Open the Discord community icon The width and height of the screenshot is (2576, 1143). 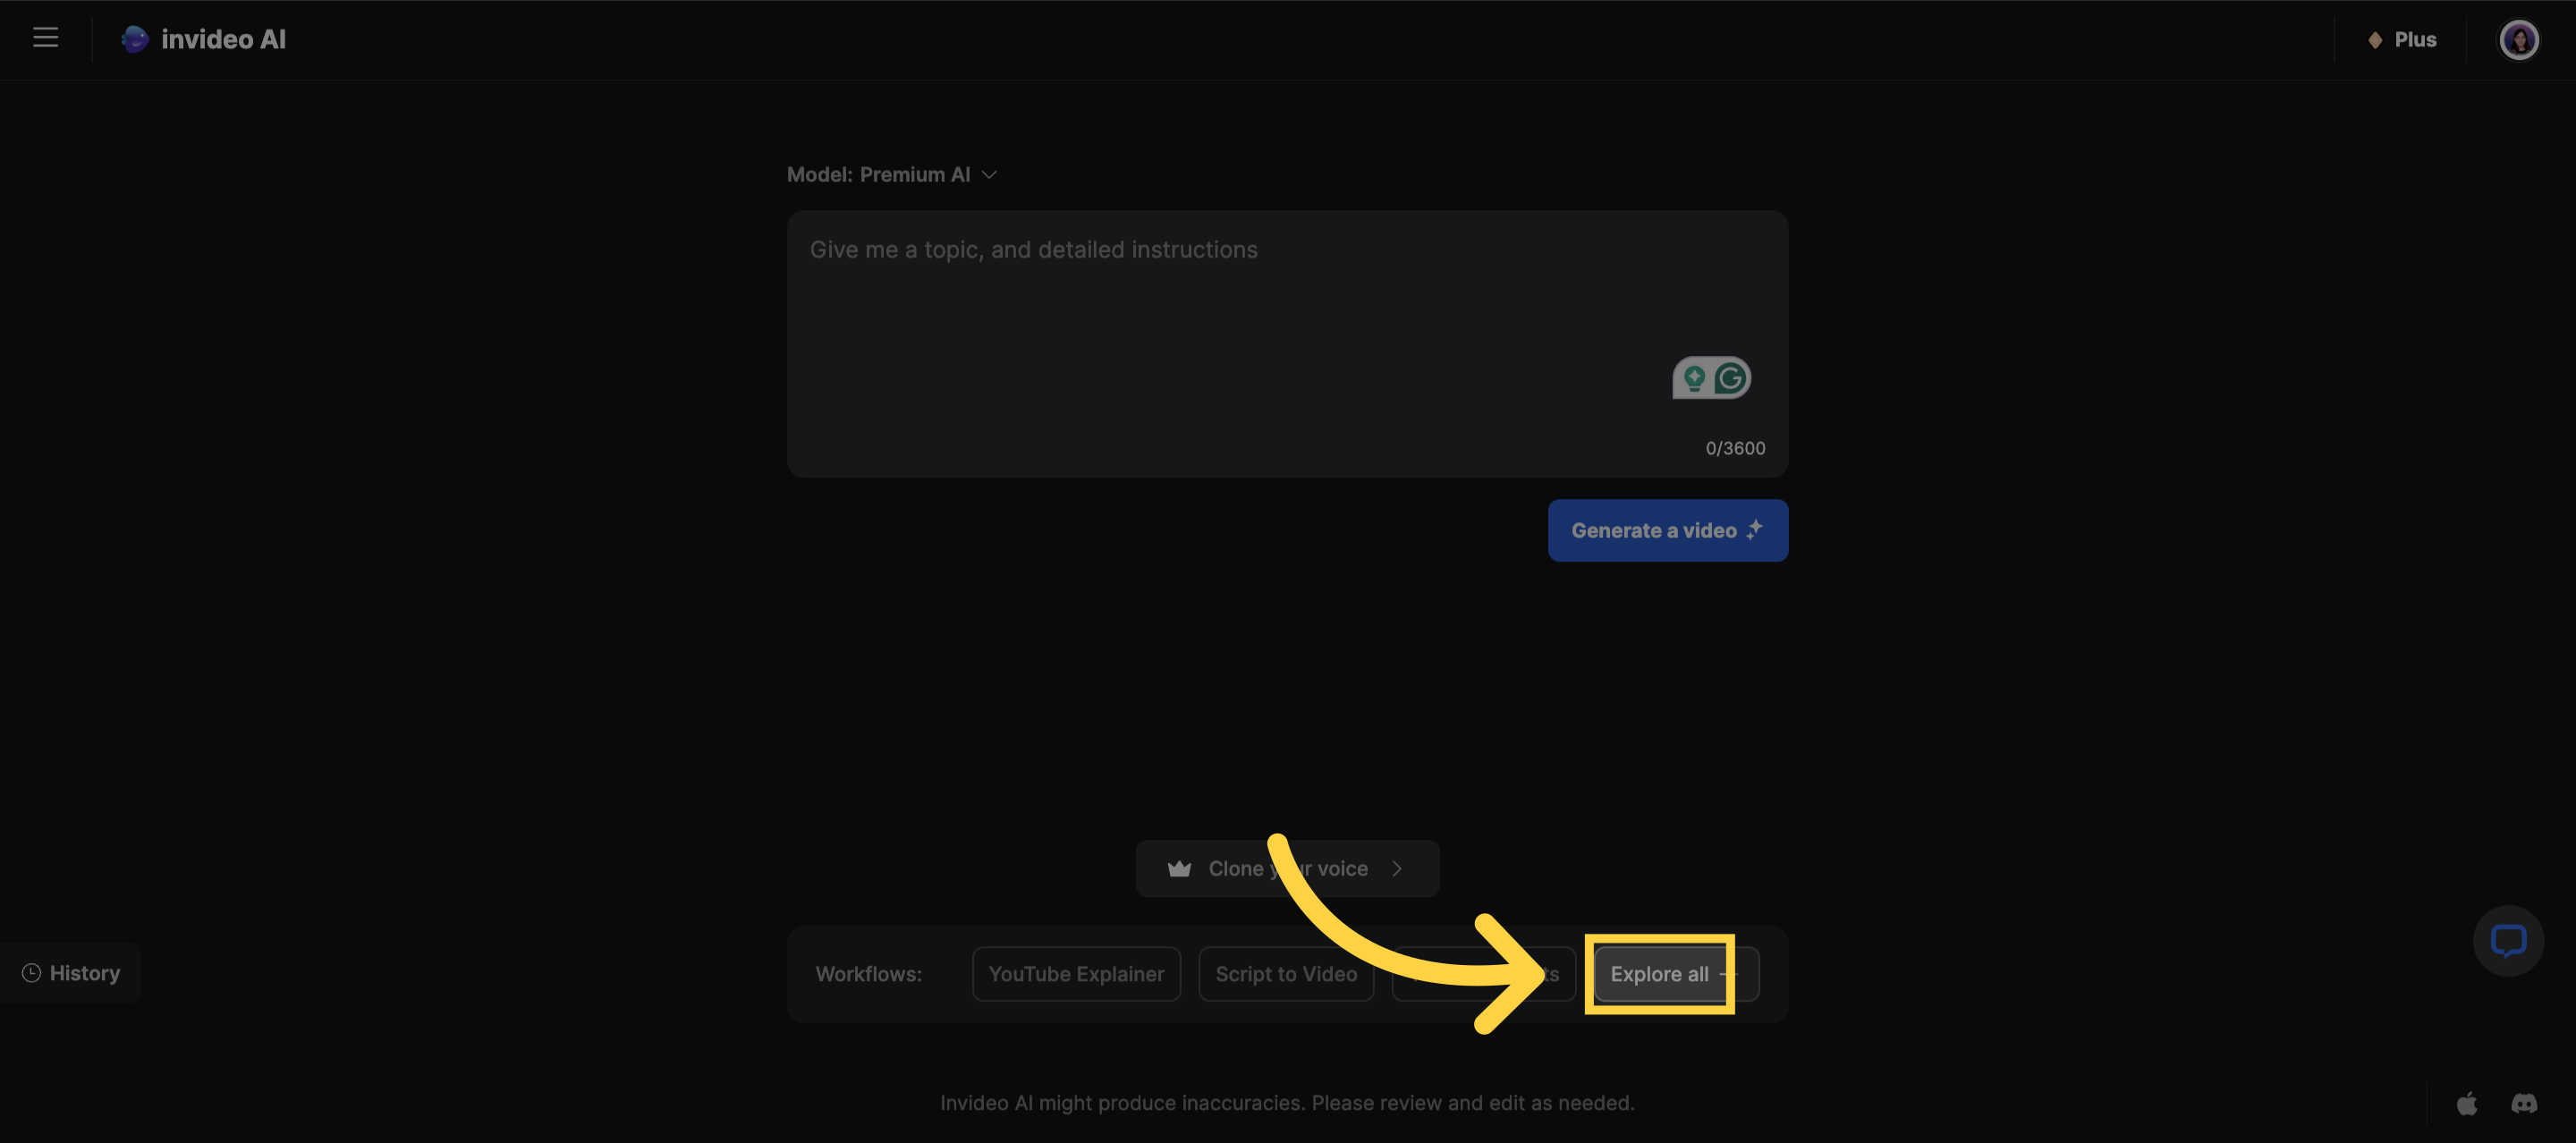(x=2524, y=1103)
